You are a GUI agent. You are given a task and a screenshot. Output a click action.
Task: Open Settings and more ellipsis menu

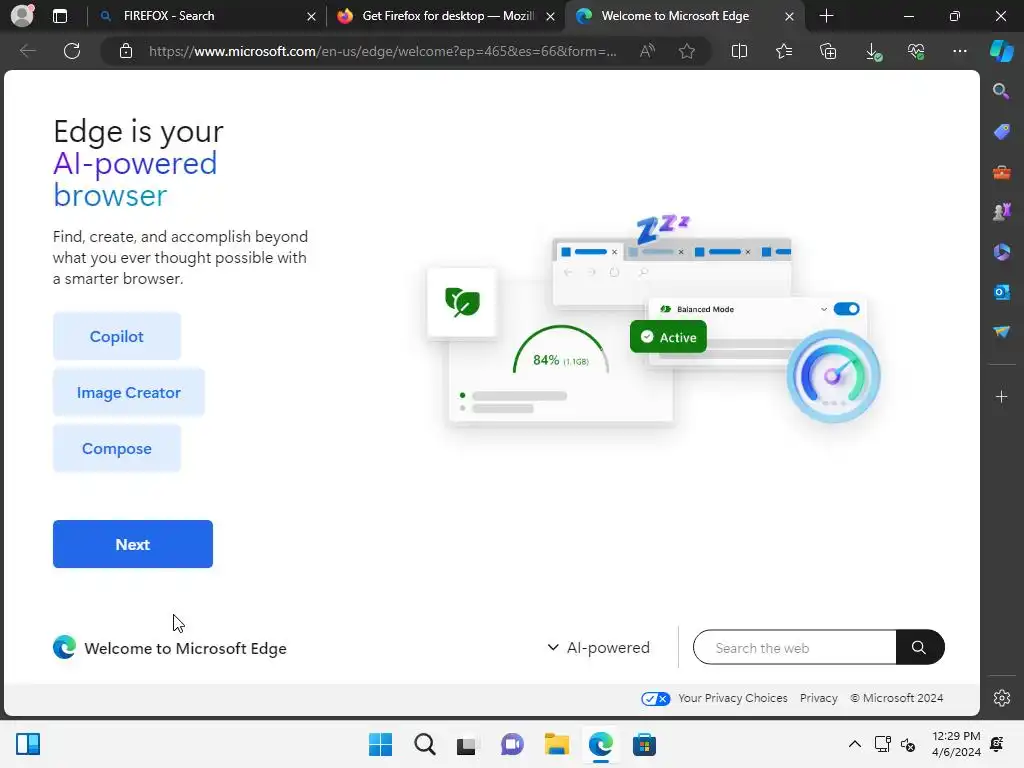coord(960,51)
